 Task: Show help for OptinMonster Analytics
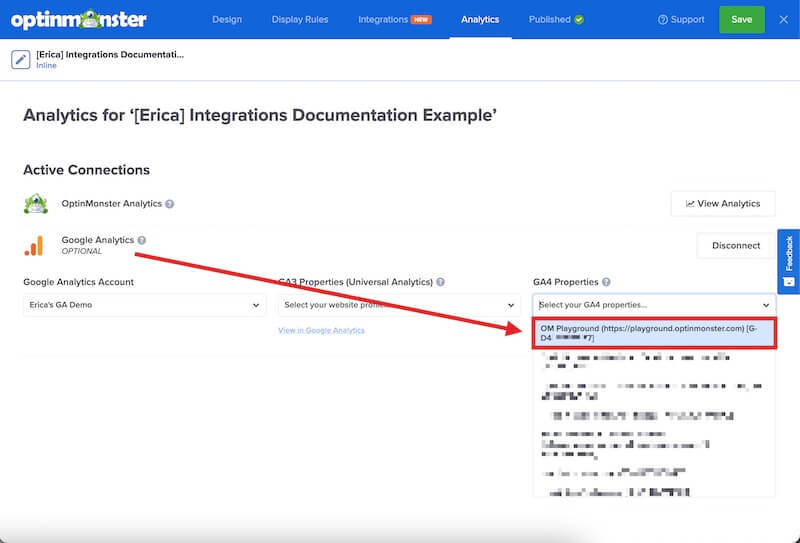coord(169,204)
